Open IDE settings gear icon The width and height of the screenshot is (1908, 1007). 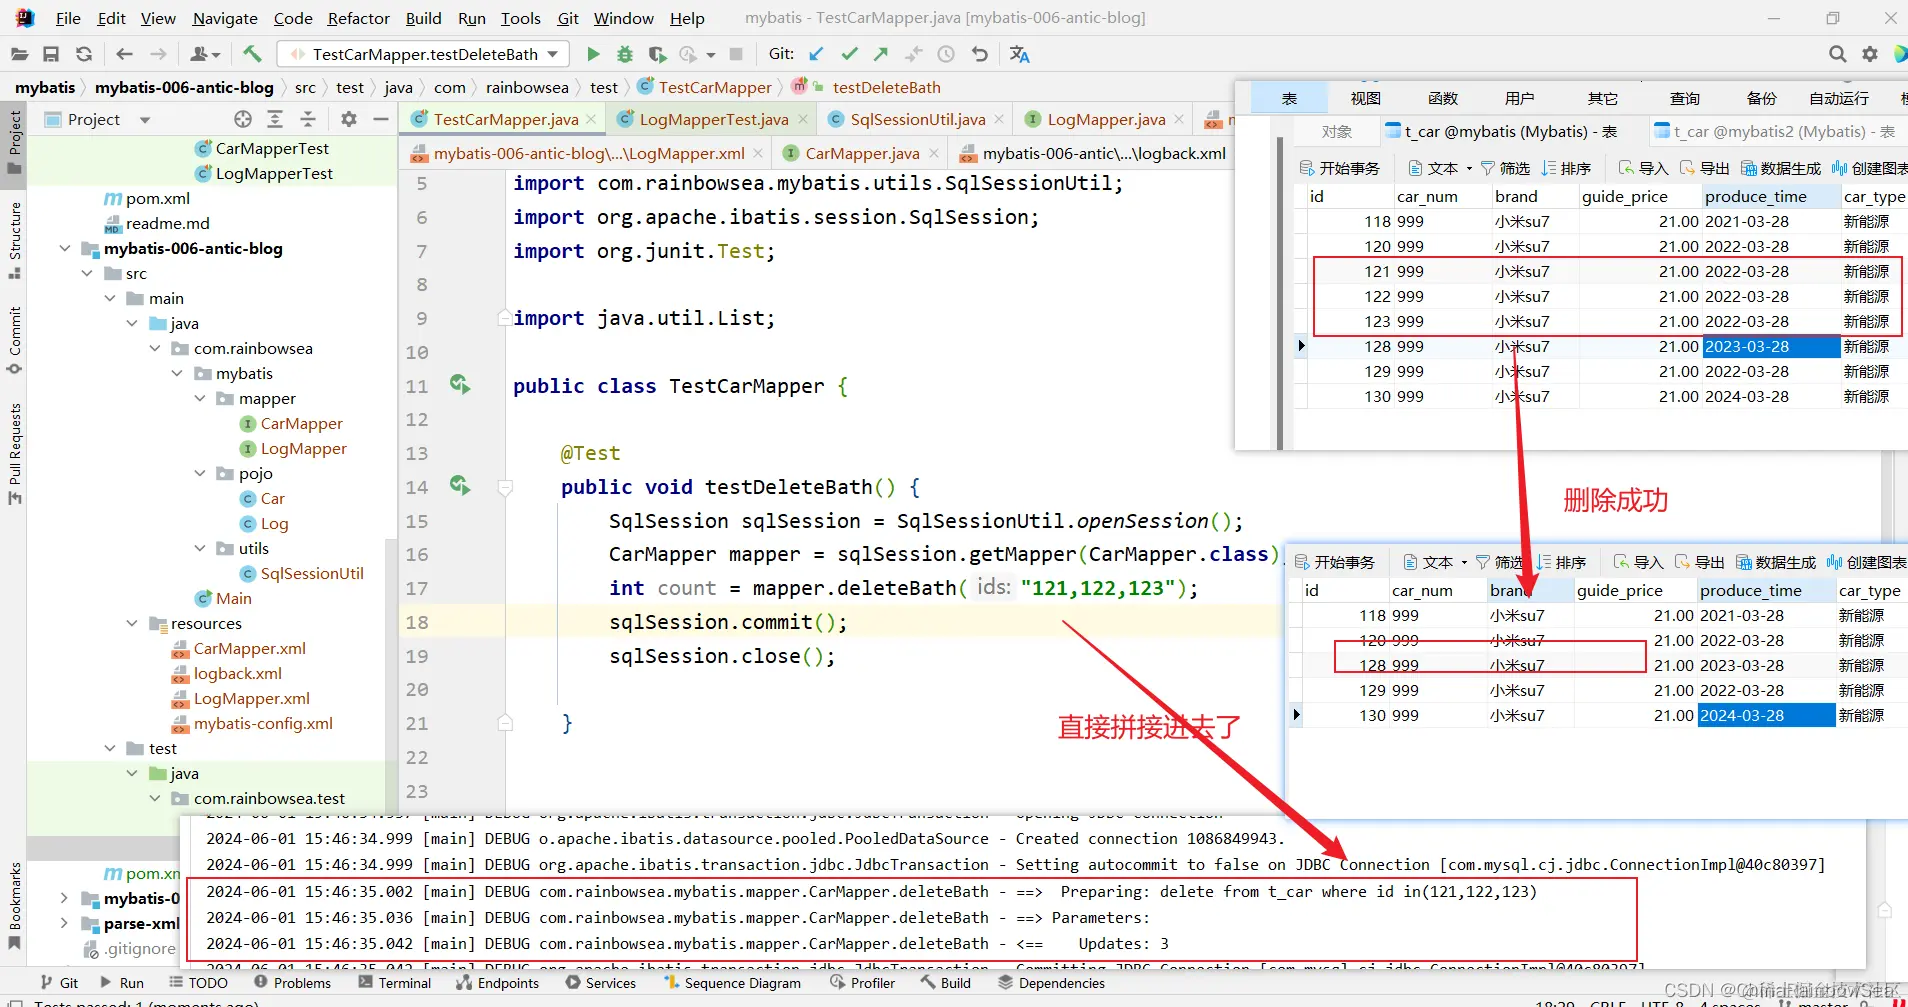point(1870,54)
